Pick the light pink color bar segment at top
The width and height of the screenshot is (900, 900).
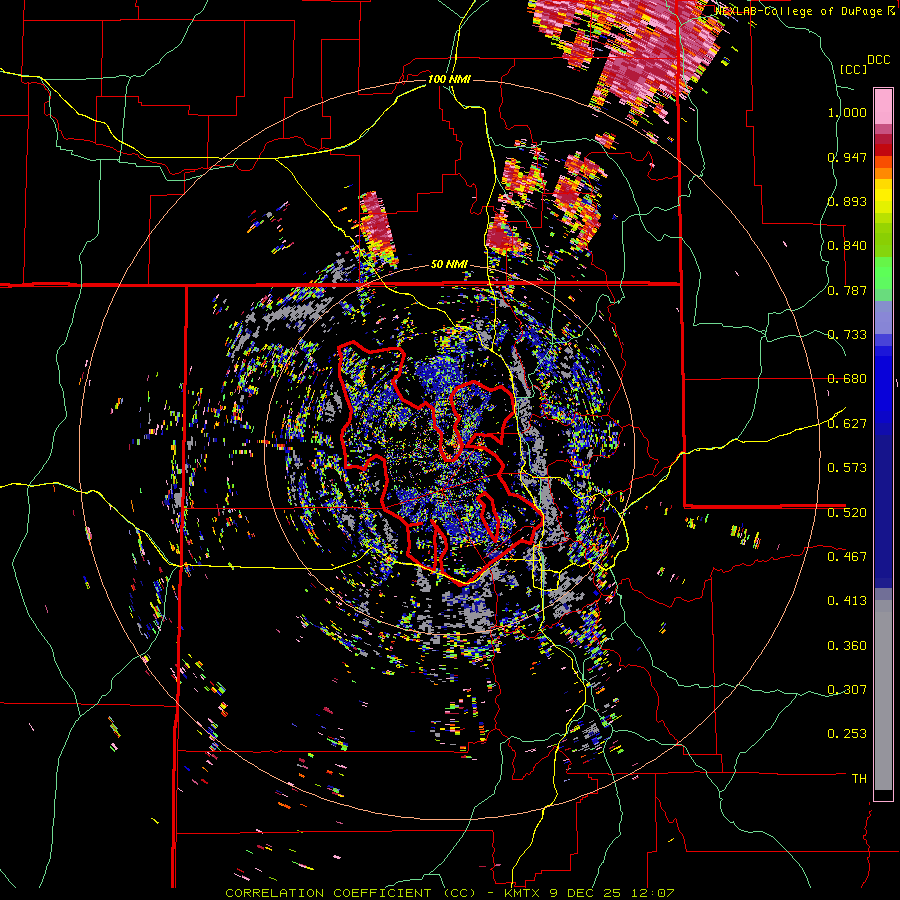tap(883, 107)
